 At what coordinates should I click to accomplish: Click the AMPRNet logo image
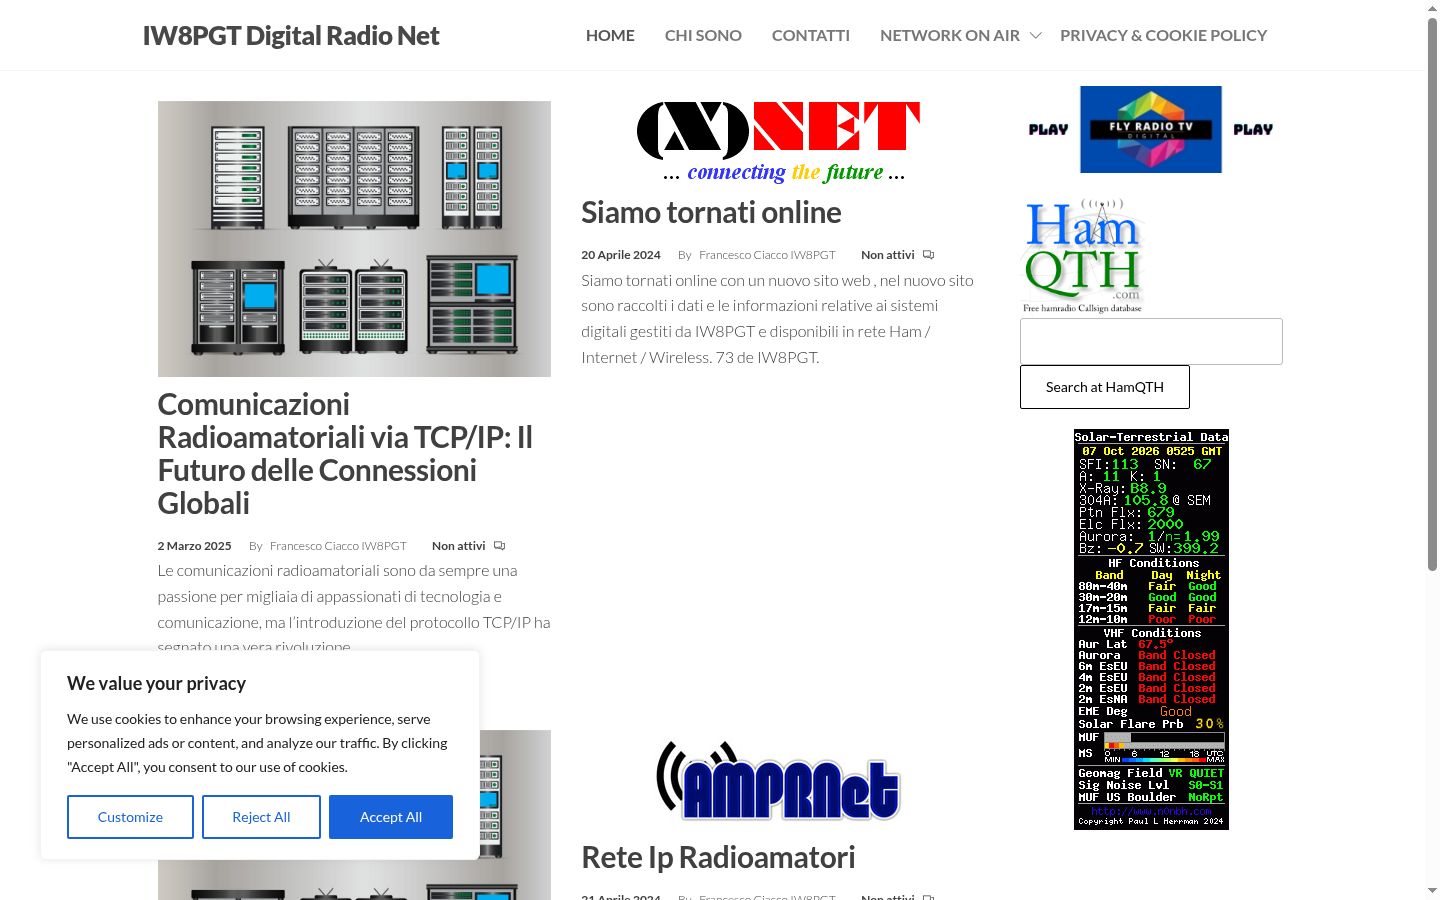tap(778, 781)
